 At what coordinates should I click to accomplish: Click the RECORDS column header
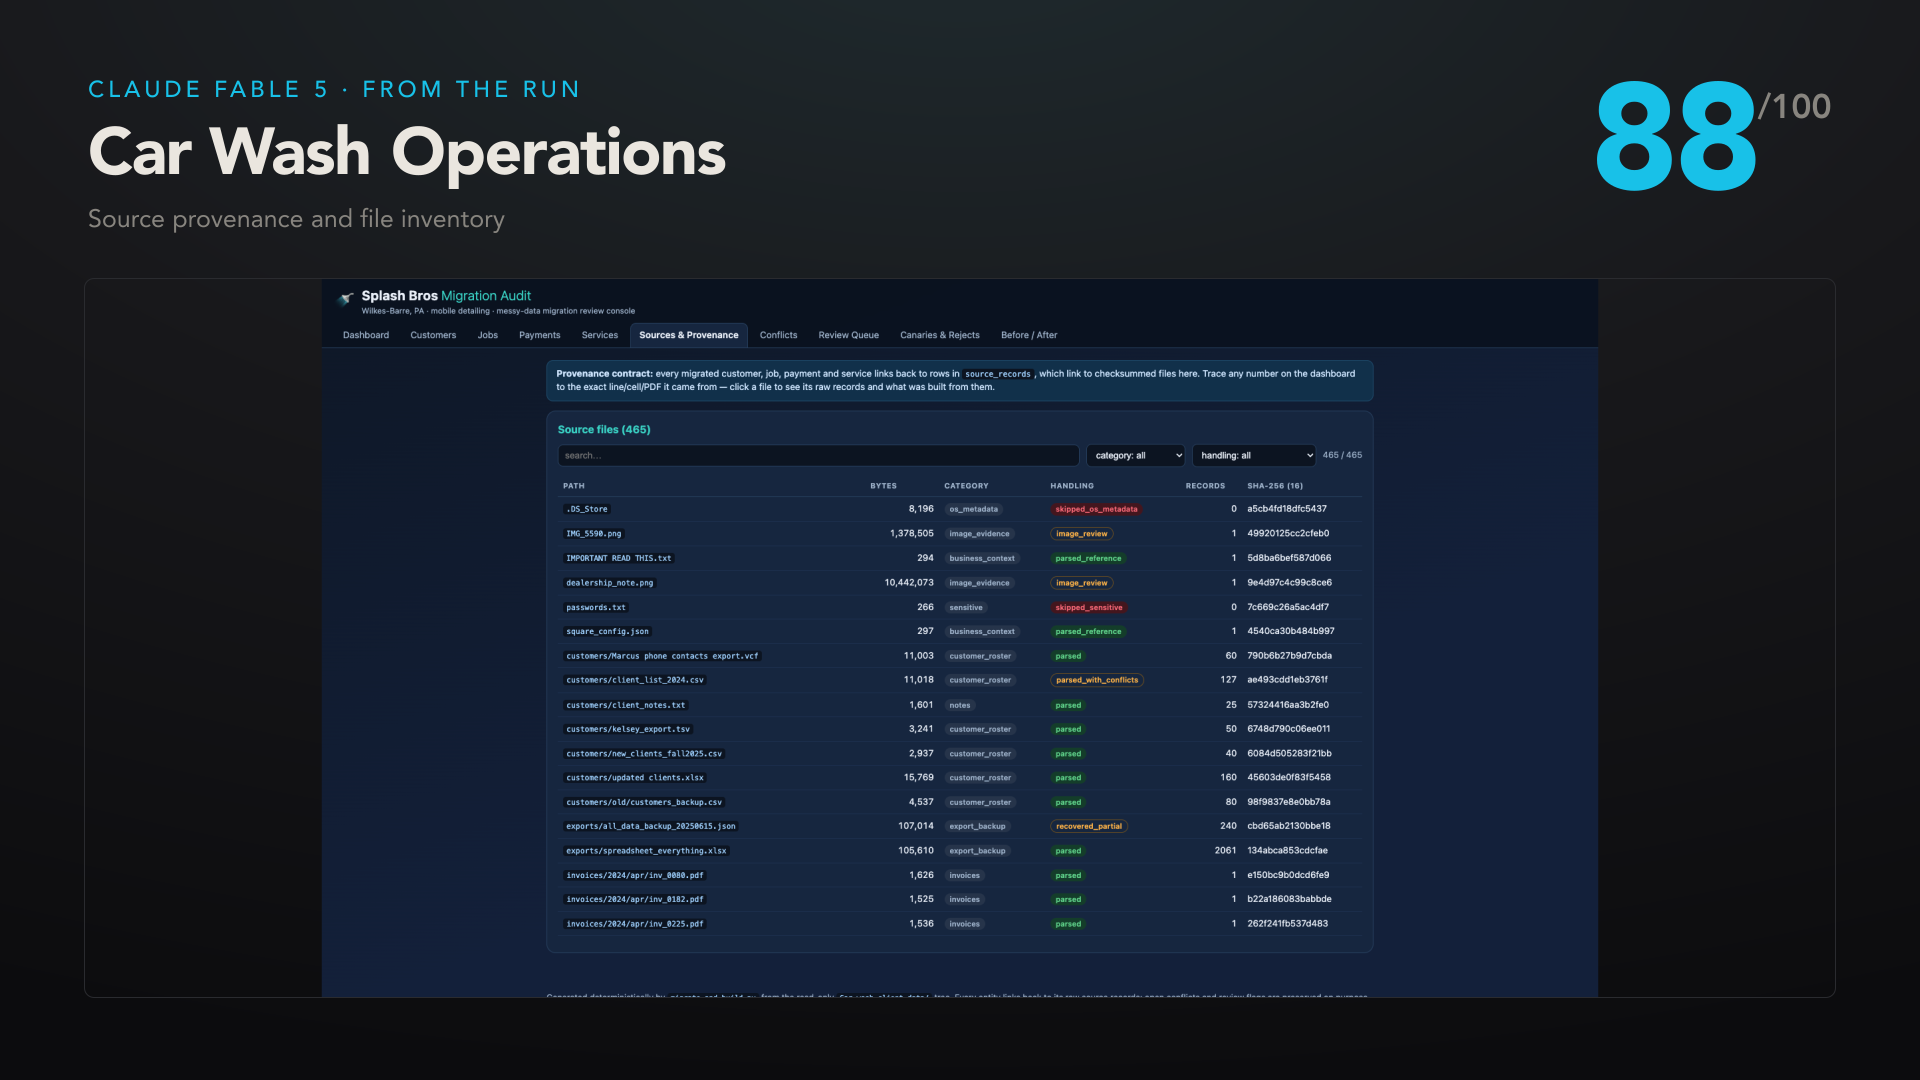[x=1205, y=486]
